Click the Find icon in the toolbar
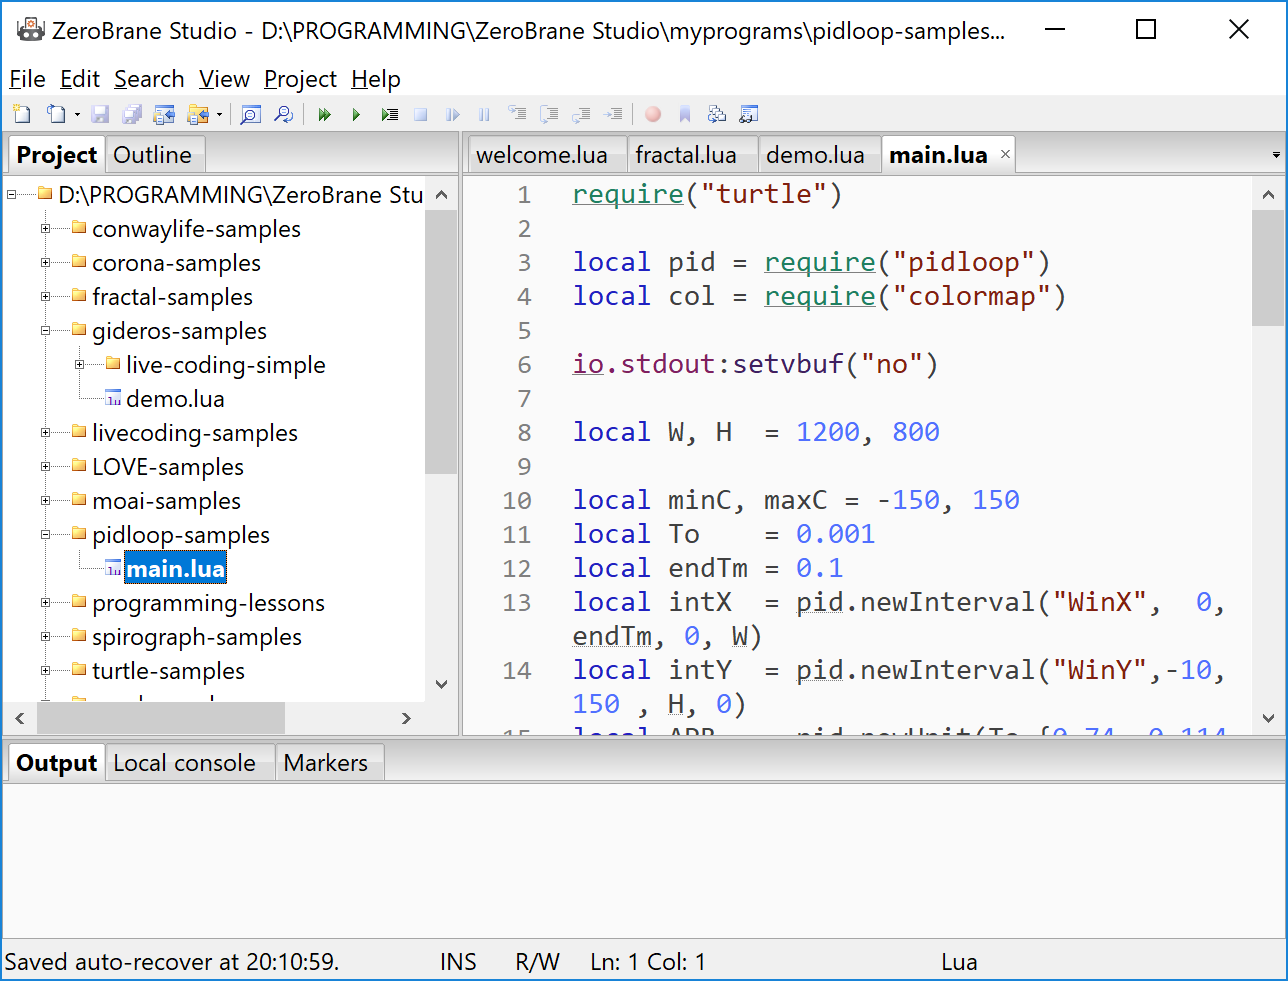 [x=250, y=114]
